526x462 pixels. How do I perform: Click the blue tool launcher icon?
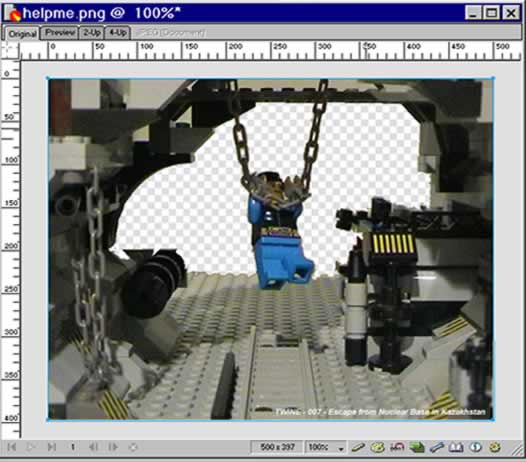[x=436, y=447]
